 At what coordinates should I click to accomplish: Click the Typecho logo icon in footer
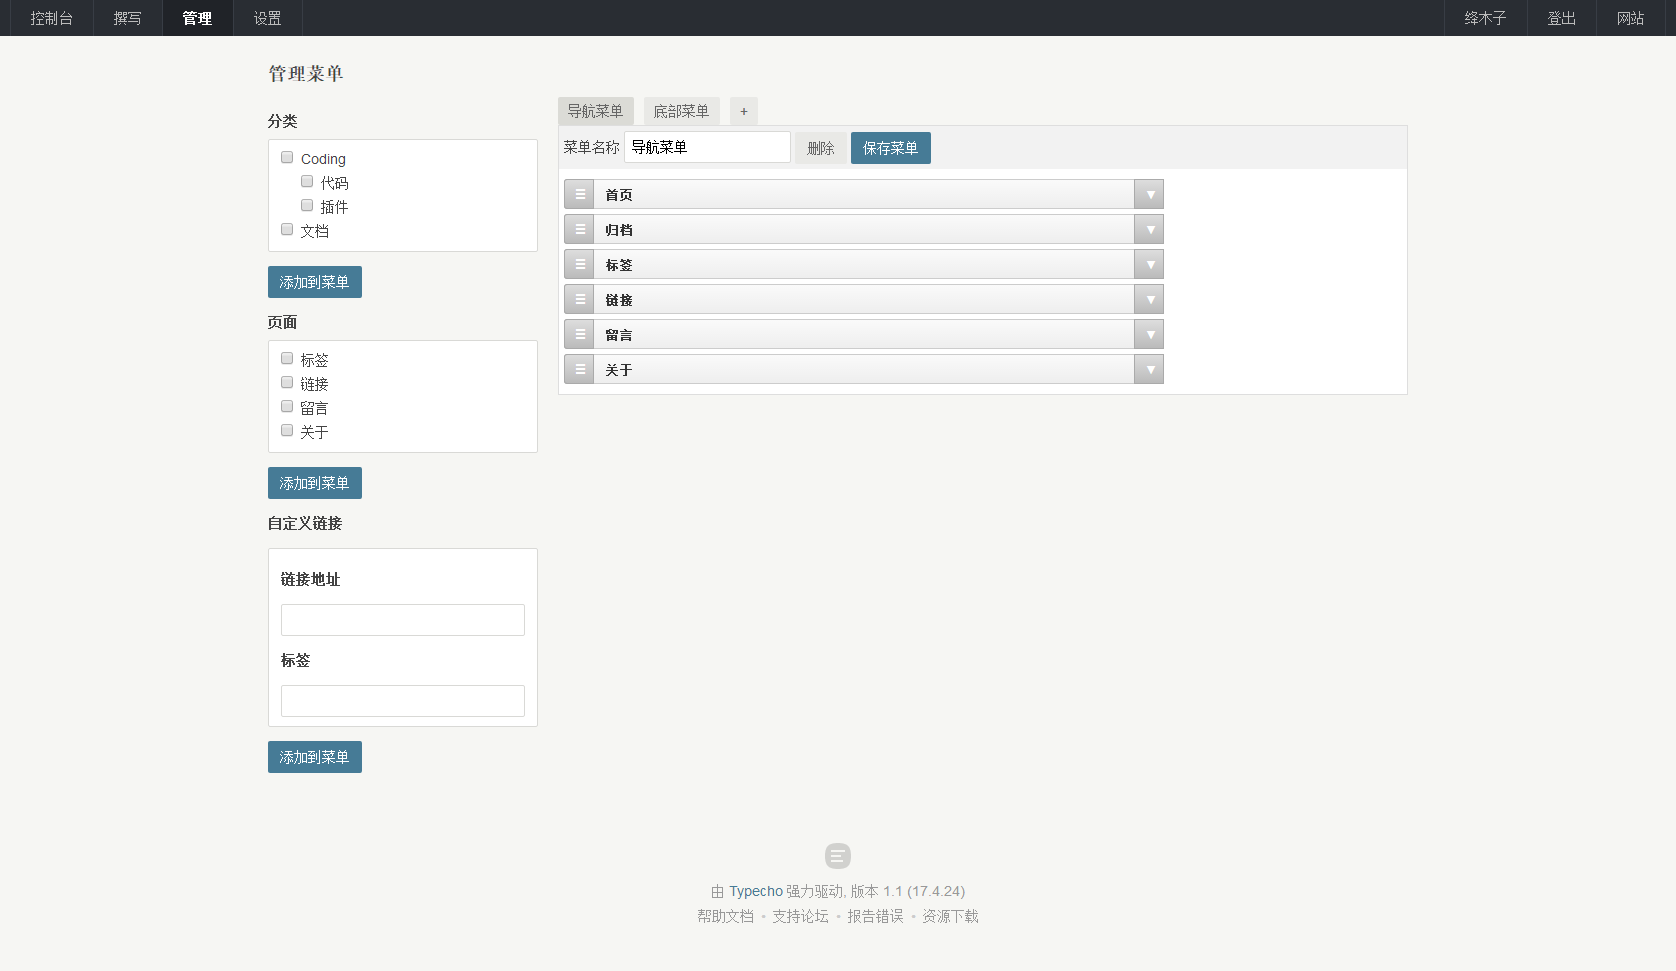click(838, 856)
